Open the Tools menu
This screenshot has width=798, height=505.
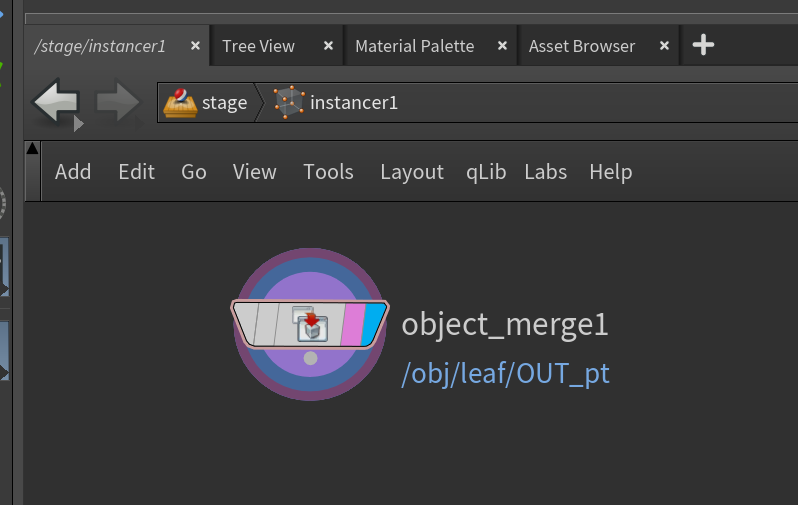[328, 172]
